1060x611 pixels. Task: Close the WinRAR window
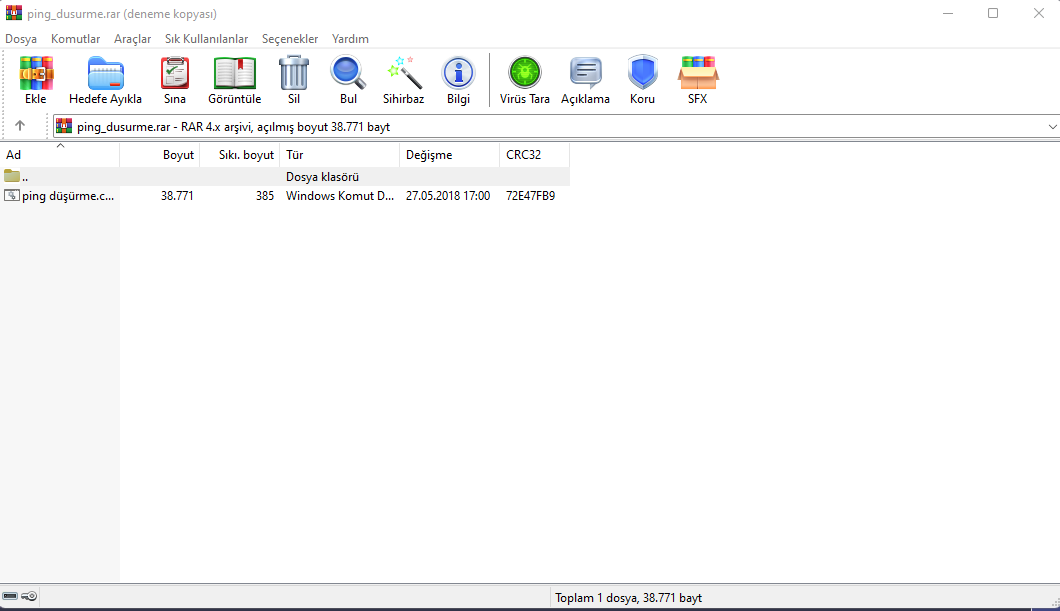coord(1038,13)
